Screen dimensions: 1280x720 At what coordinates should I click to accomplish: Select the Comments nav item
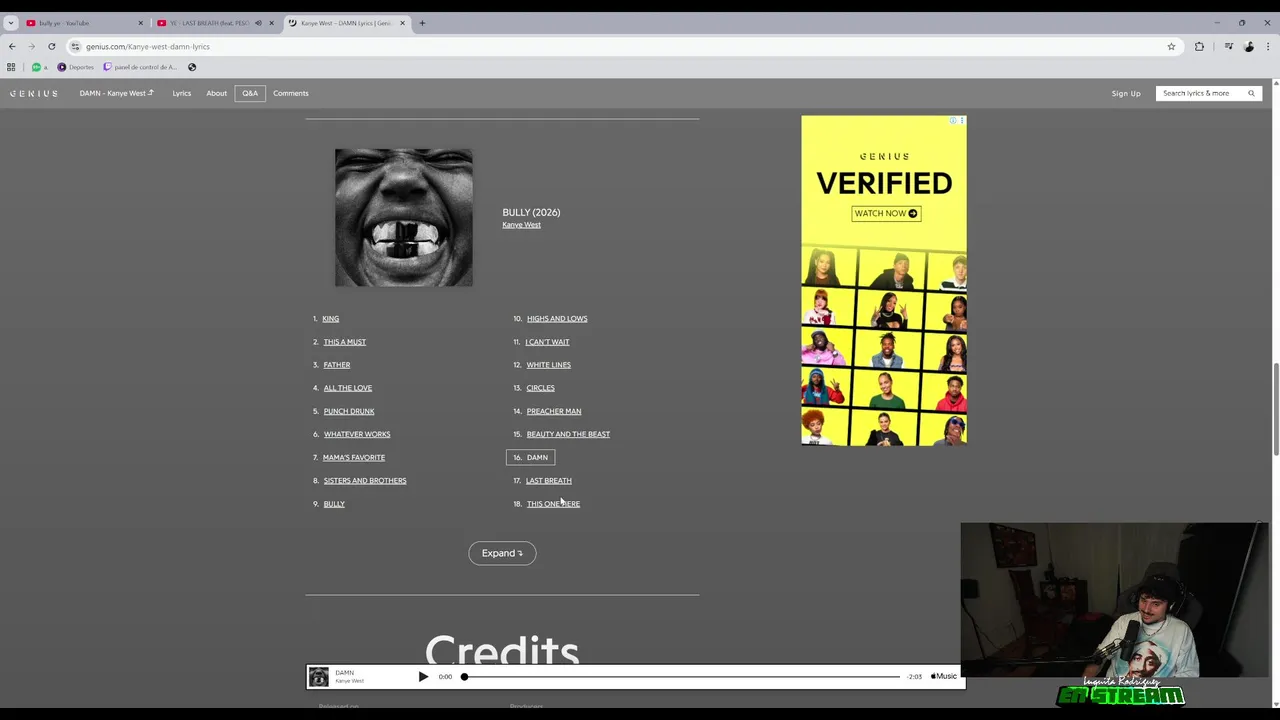point(291,93)
